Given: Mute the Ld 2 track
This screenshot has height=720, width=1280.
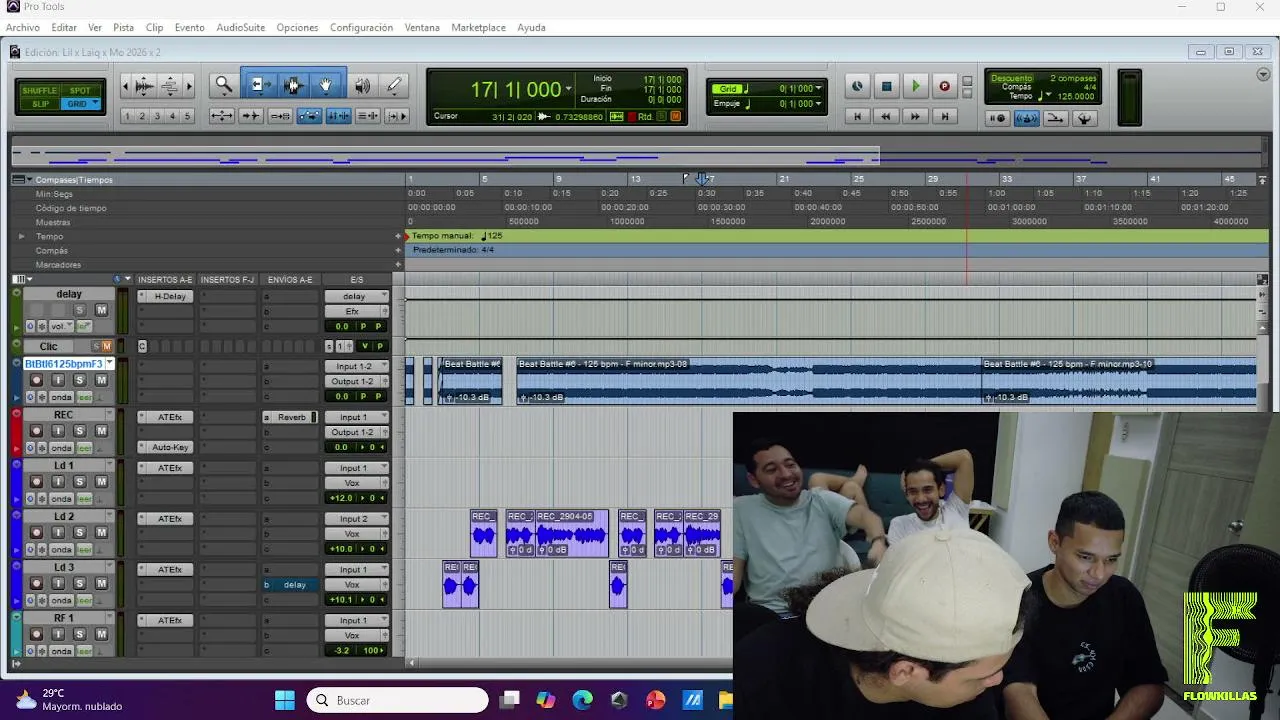Looking at the screenshot, I should (x=101, y=533).
